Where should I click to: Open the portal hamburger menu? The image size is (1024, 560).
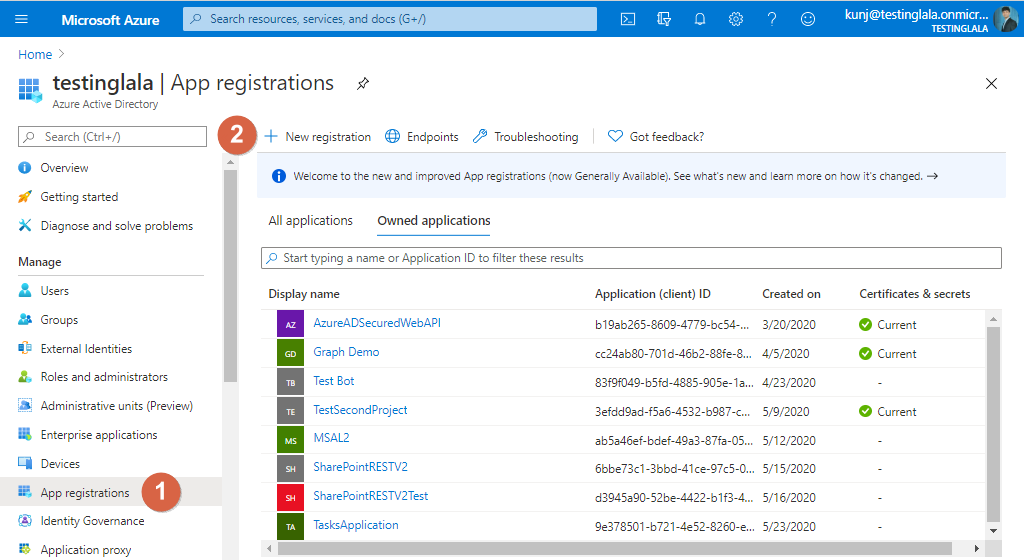pos(22,19)
